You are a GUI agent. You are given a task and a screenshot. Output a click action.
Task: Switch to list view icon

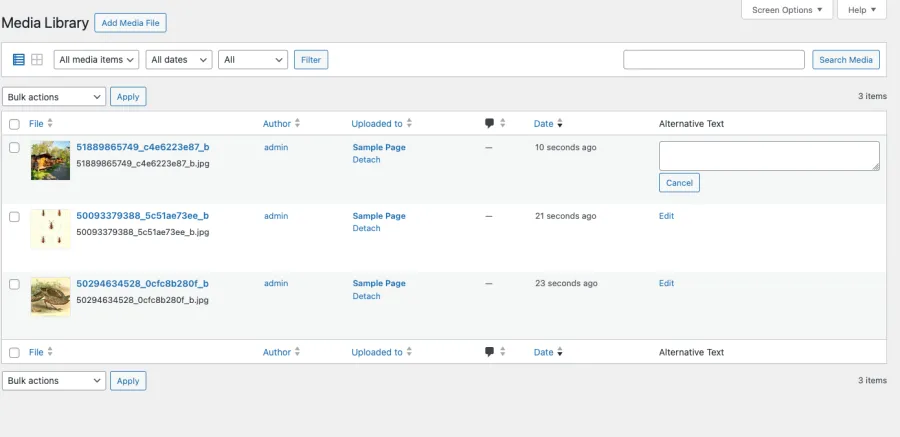coord(19,60)
